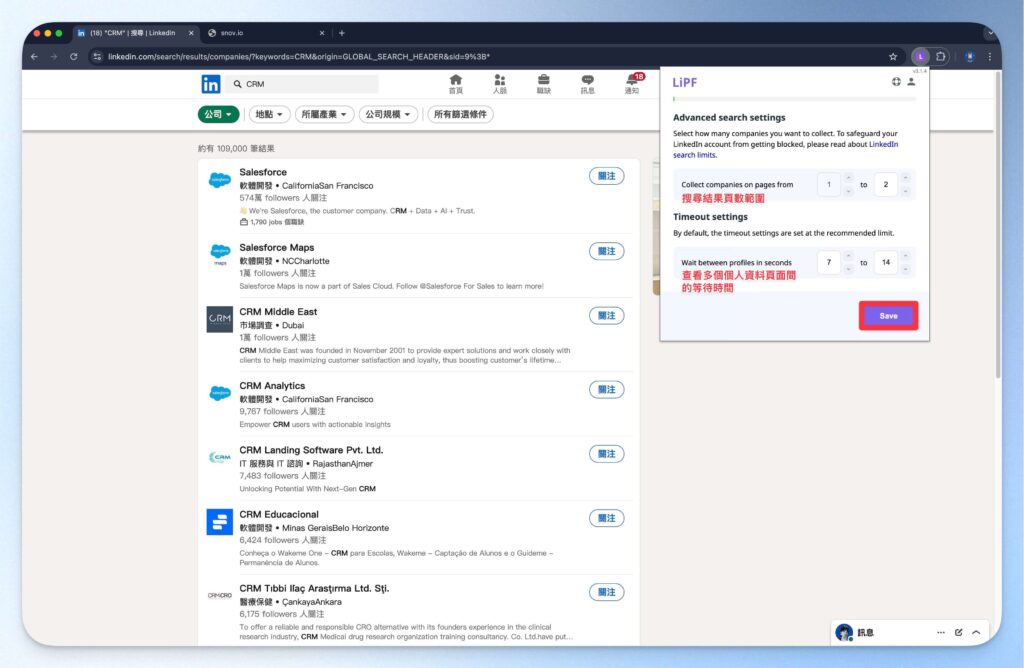Follow CRM Analytics company
This screenshot has width=1024, height=668.
coord(607,390)
